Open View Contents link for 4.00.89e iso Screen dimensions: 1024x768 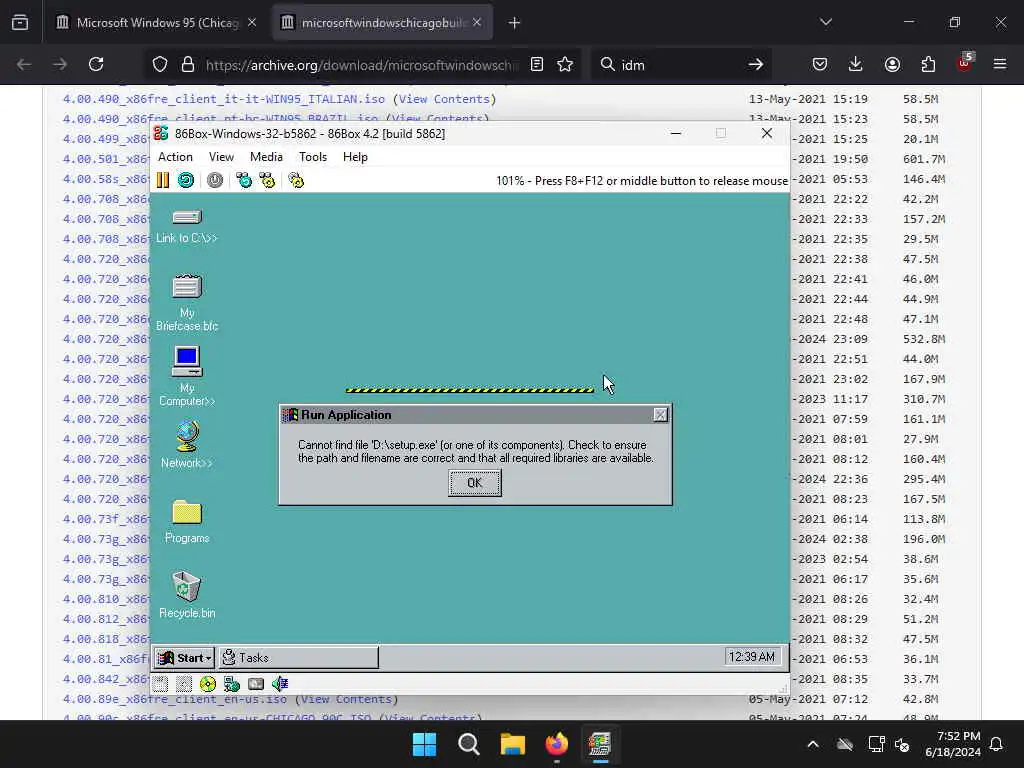point(346,699)
